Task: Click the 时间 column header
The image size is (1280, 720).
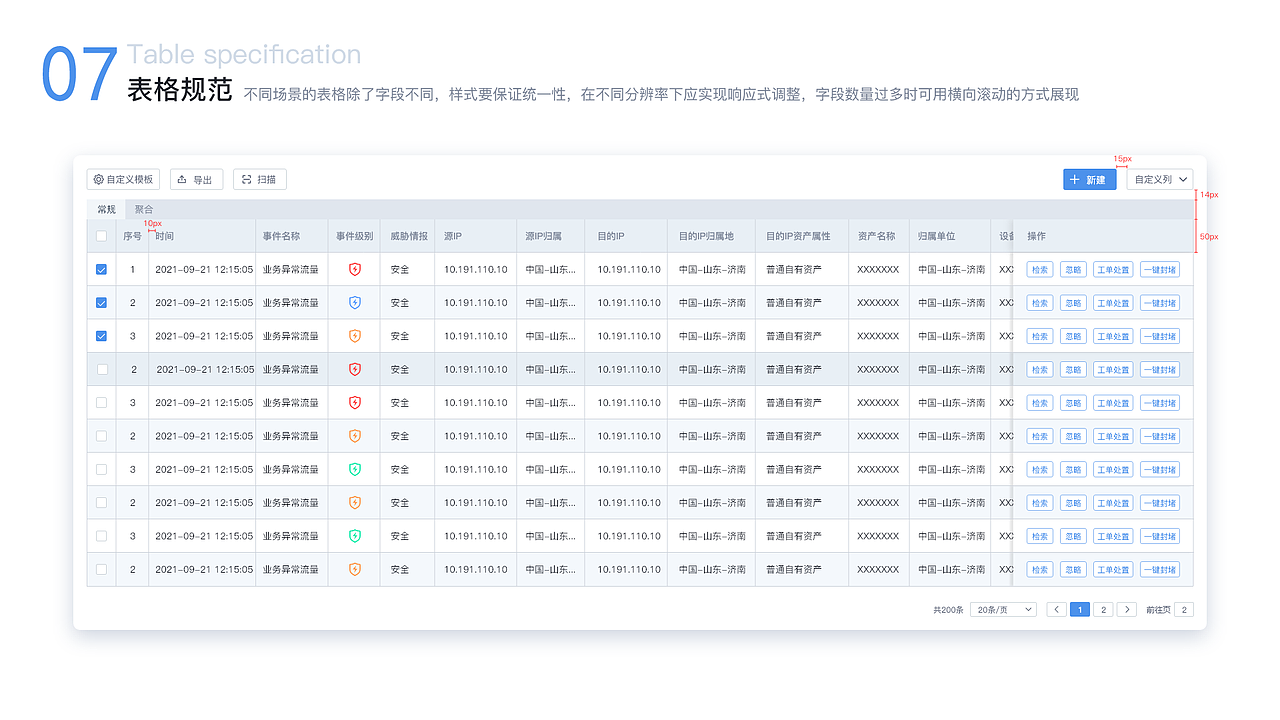Action: (x=164, y=236)
